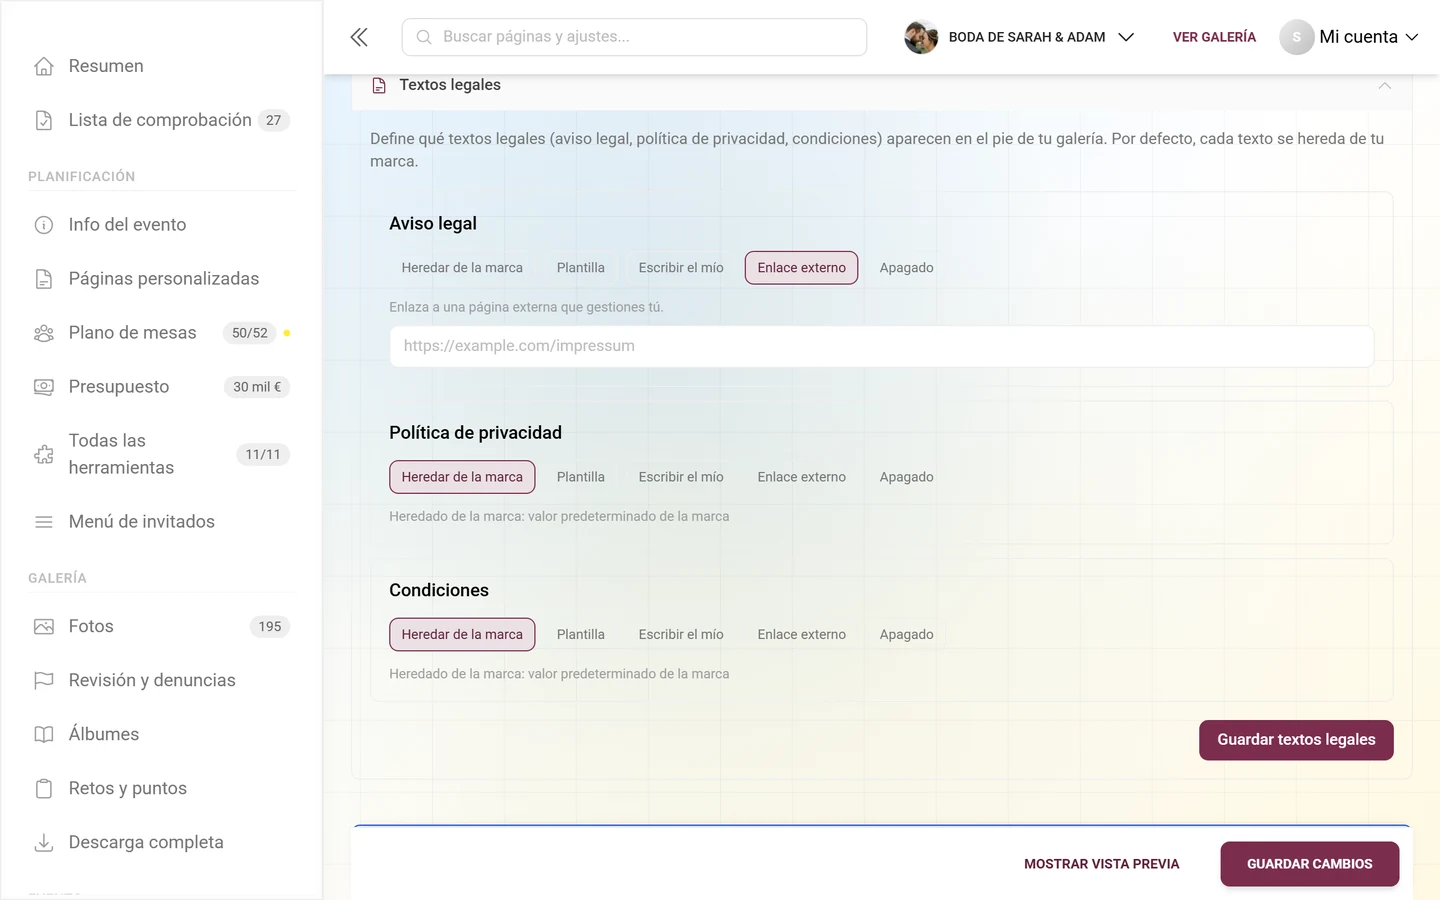1440x900 pixels.
Task: Click the Todas las herramientas puzzle icon
Action: coord(44,454)
